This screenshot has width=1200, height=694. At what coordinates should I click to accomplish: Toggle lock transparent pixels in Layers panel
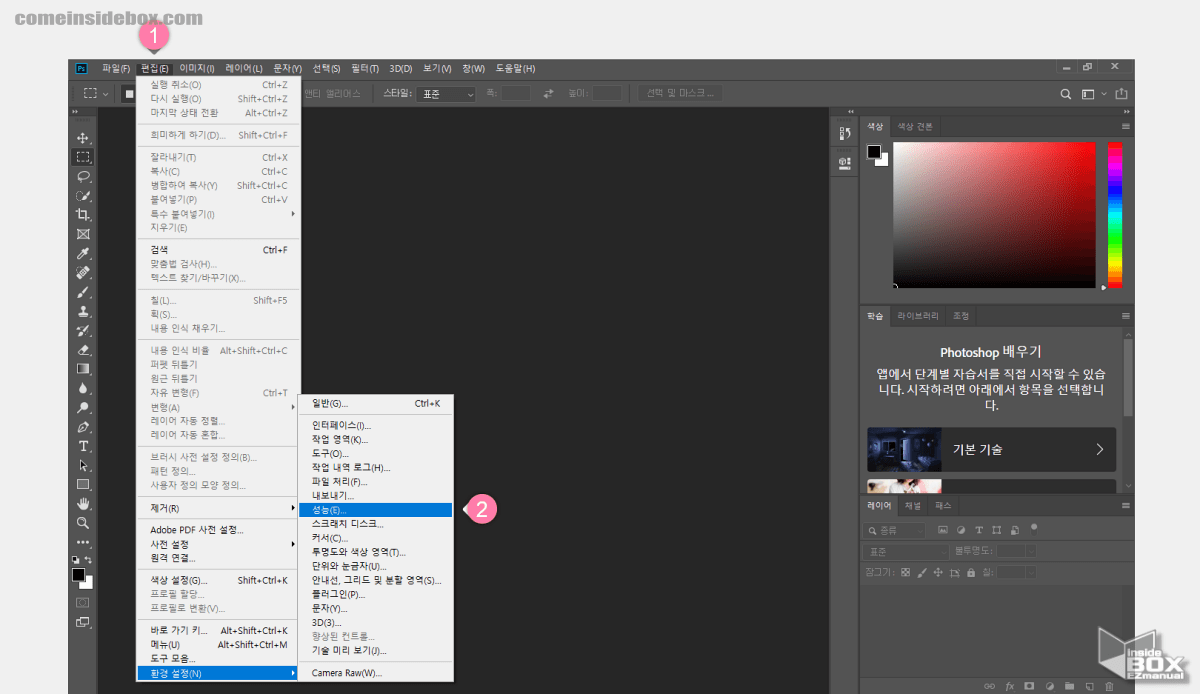(x=906, y=573)
